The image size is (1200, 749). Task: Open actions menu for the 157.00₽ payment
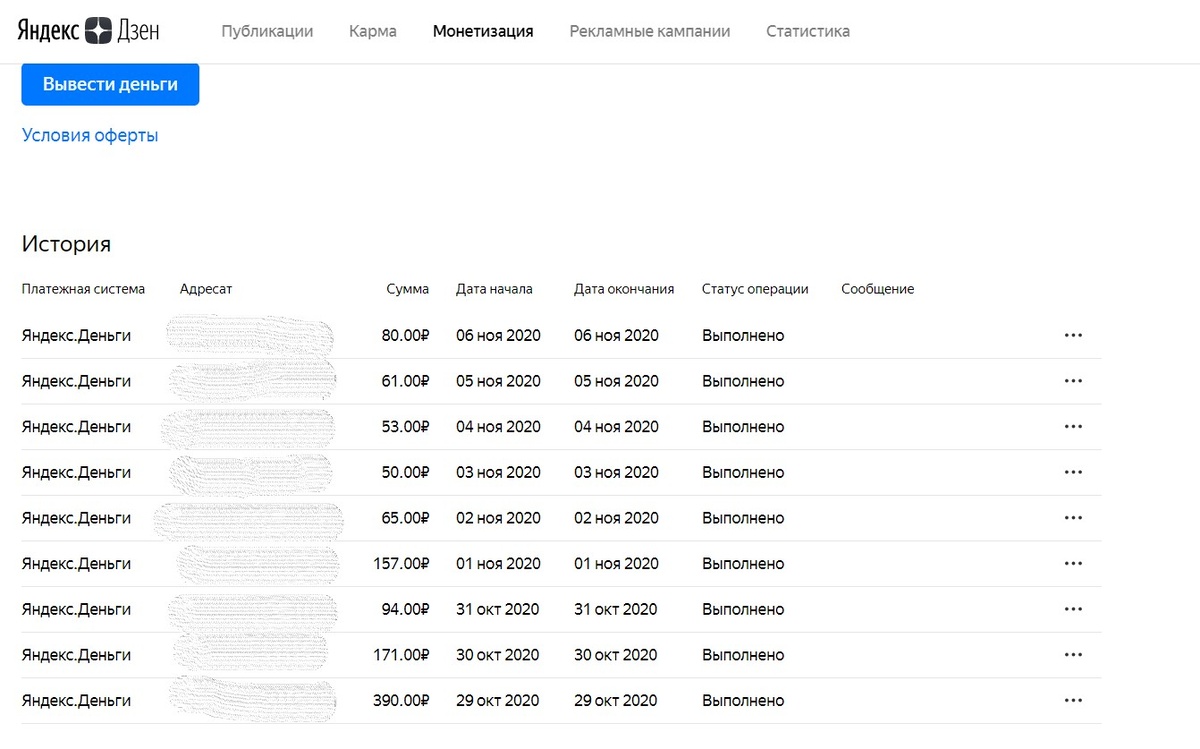[x=1074, y=563]
